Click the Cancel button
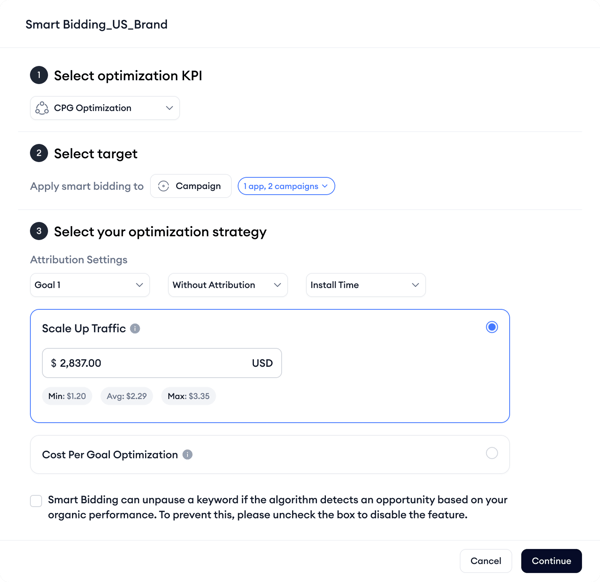This screenshot has width=600, height=582. 486,561
